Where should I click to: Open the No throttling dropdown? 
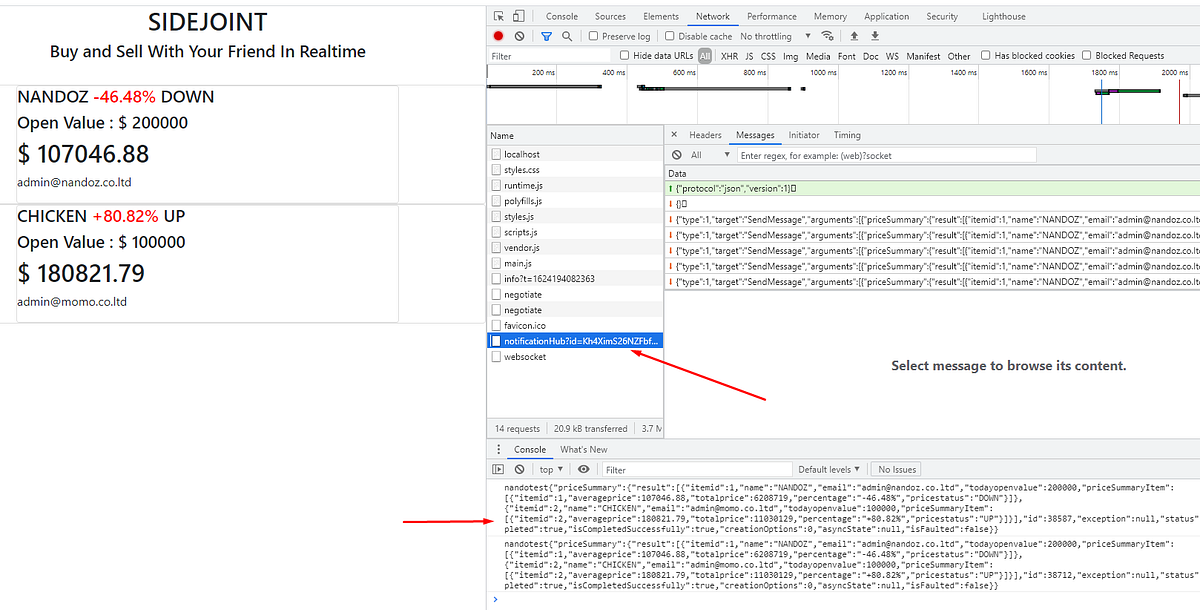point(767,35)
